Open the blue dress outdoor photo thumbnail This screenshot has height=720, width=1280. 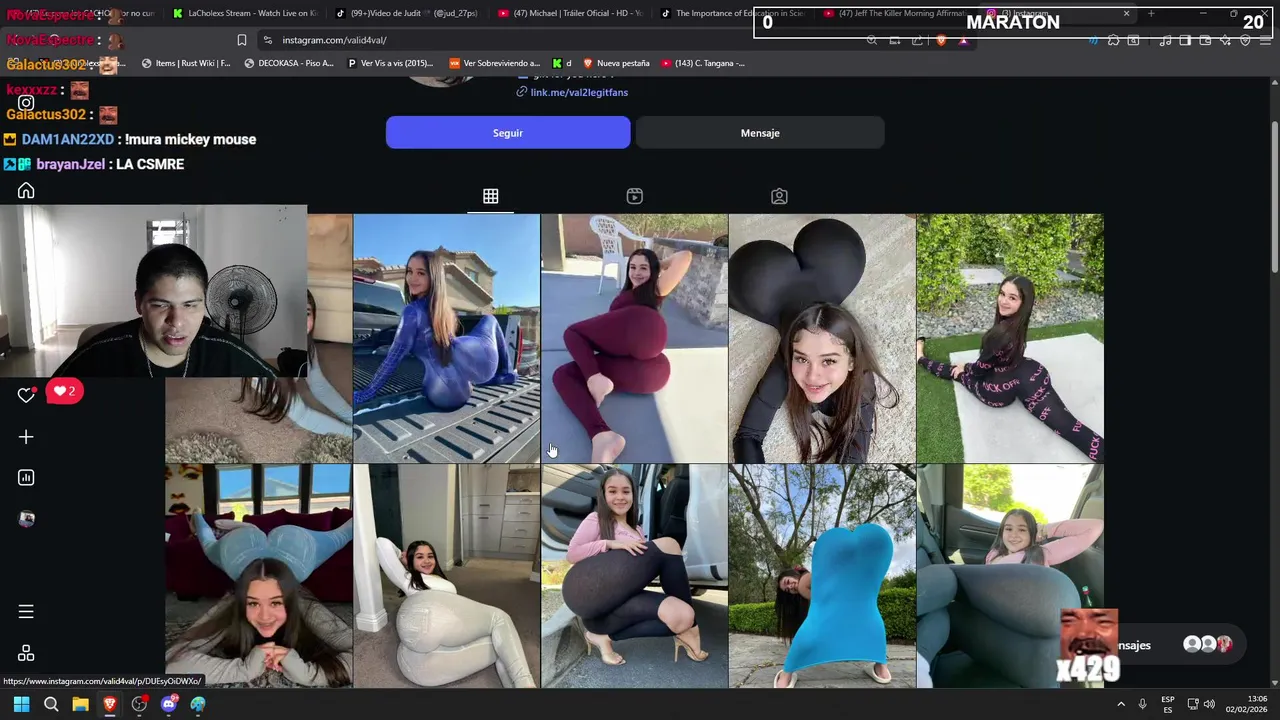click(822, 576)
